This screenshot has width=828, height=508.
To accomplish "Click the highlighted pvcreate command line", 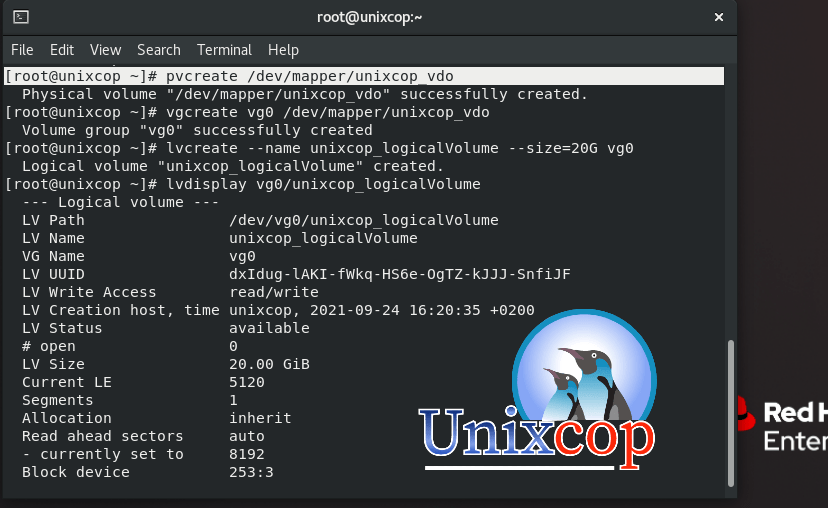I will pyautogui.click(x=364, y=76).
